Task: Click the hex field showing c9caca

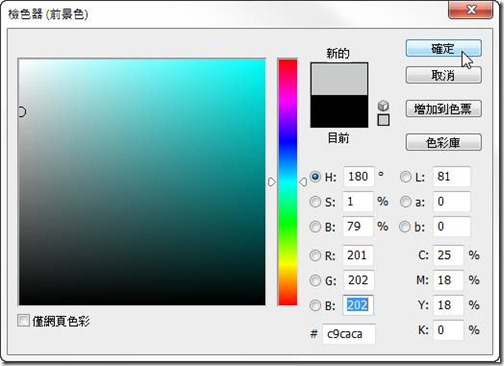Action: coord(348,334)
